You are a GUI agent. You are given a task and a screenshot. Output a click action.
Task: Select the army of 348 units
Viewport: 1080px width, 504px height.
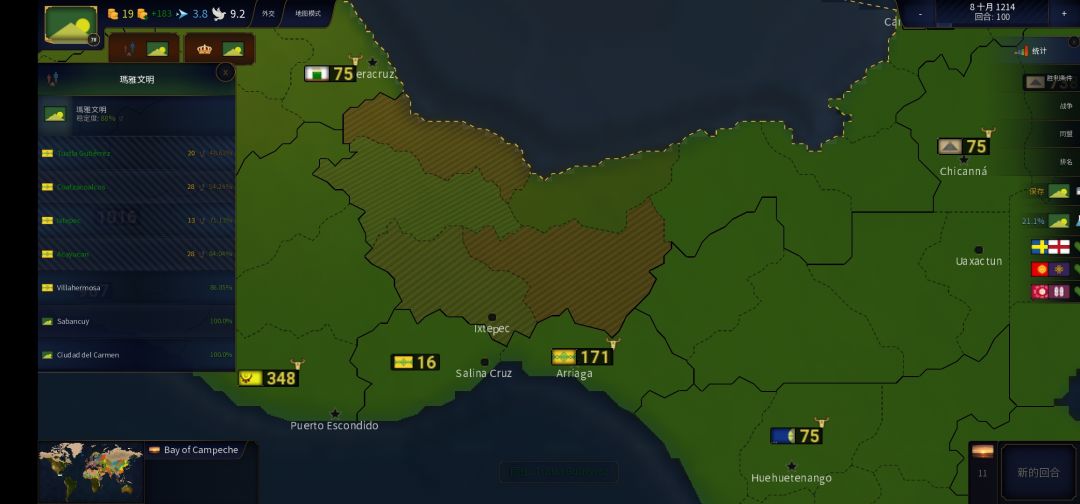tap(269, 378)
